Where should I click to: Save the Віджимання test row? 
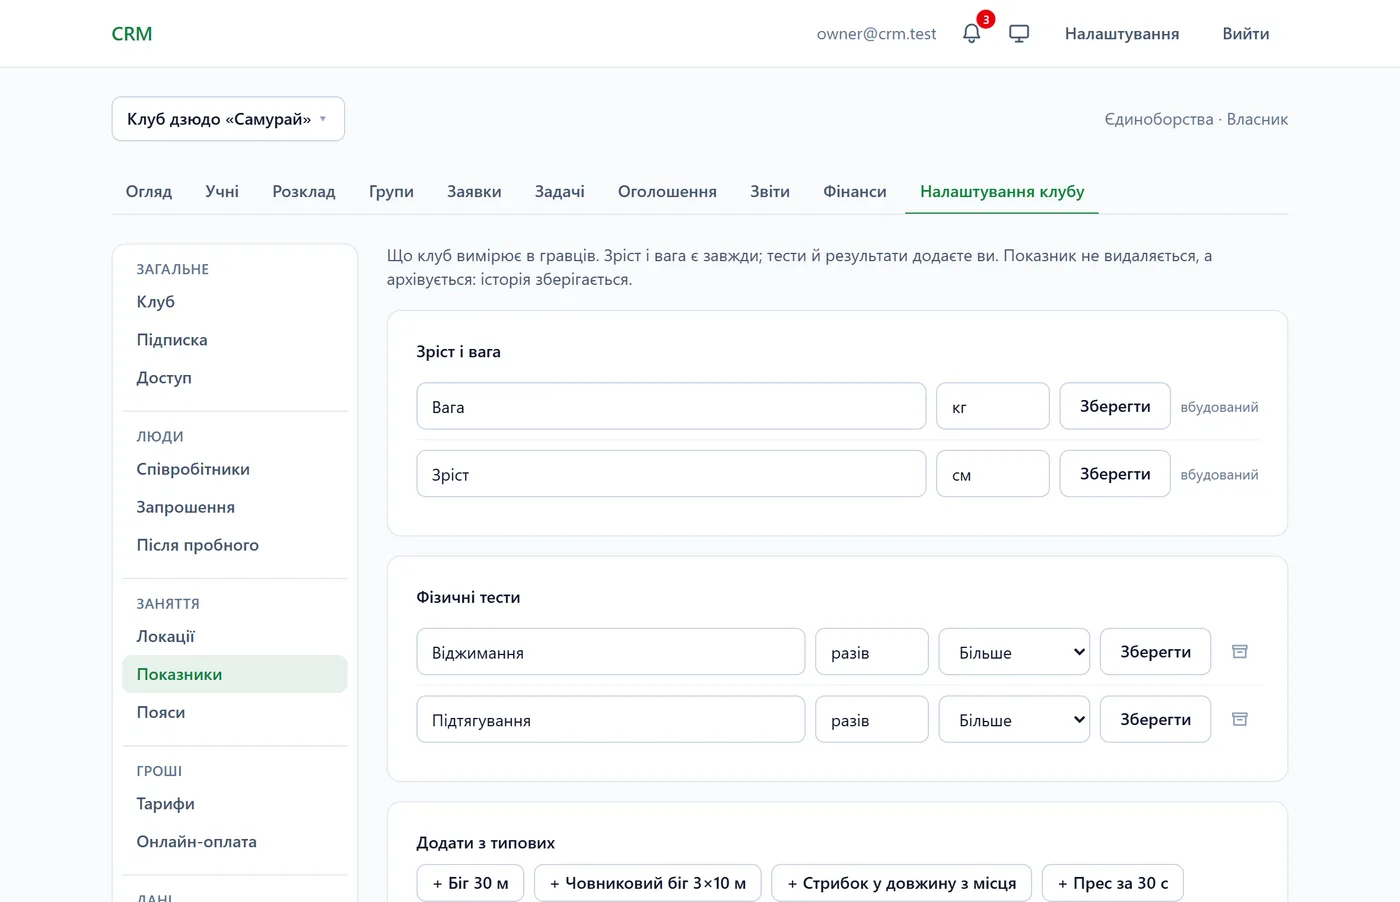point(1155,652)
